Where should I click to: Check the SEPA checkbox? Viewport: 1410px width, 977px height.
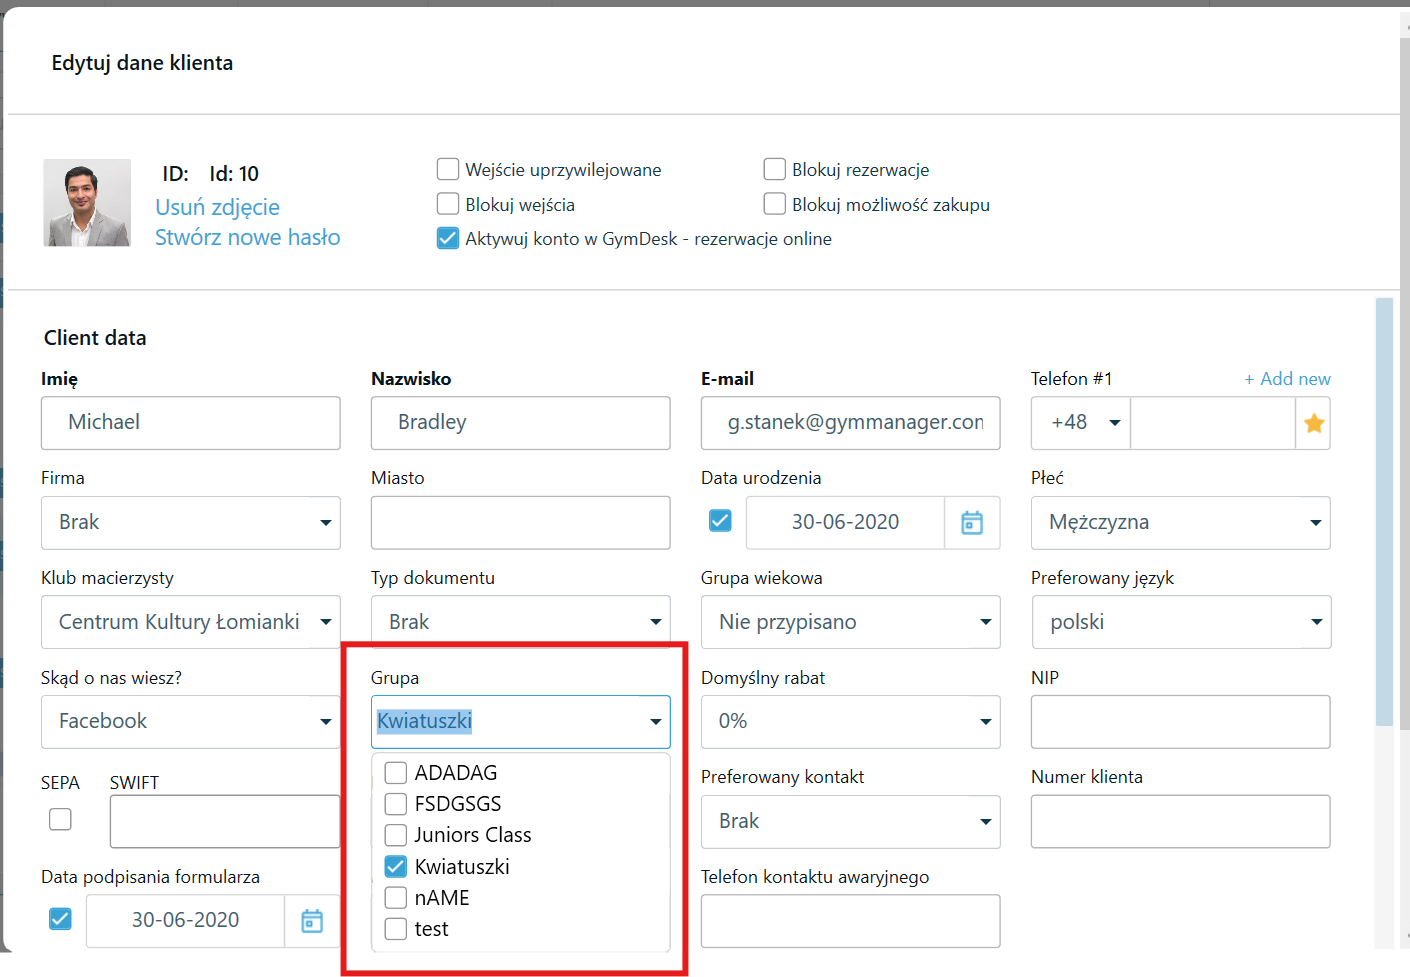click(61, 819)
